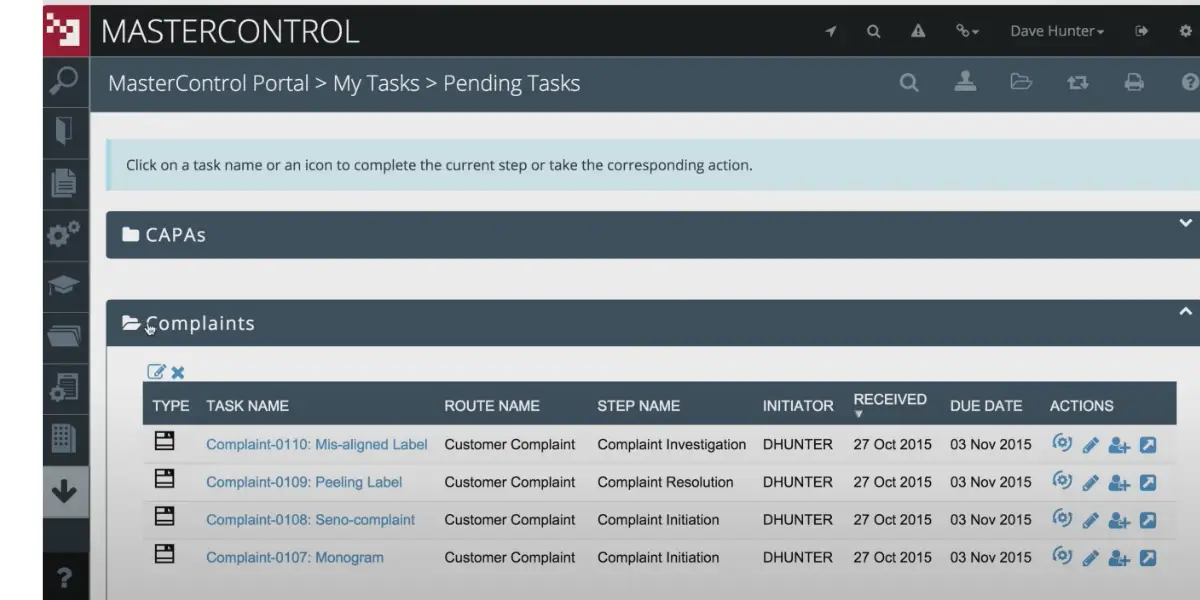Sort by INITIATOR column header
The width and height of the screenshot is (1200, 600).
798,406
